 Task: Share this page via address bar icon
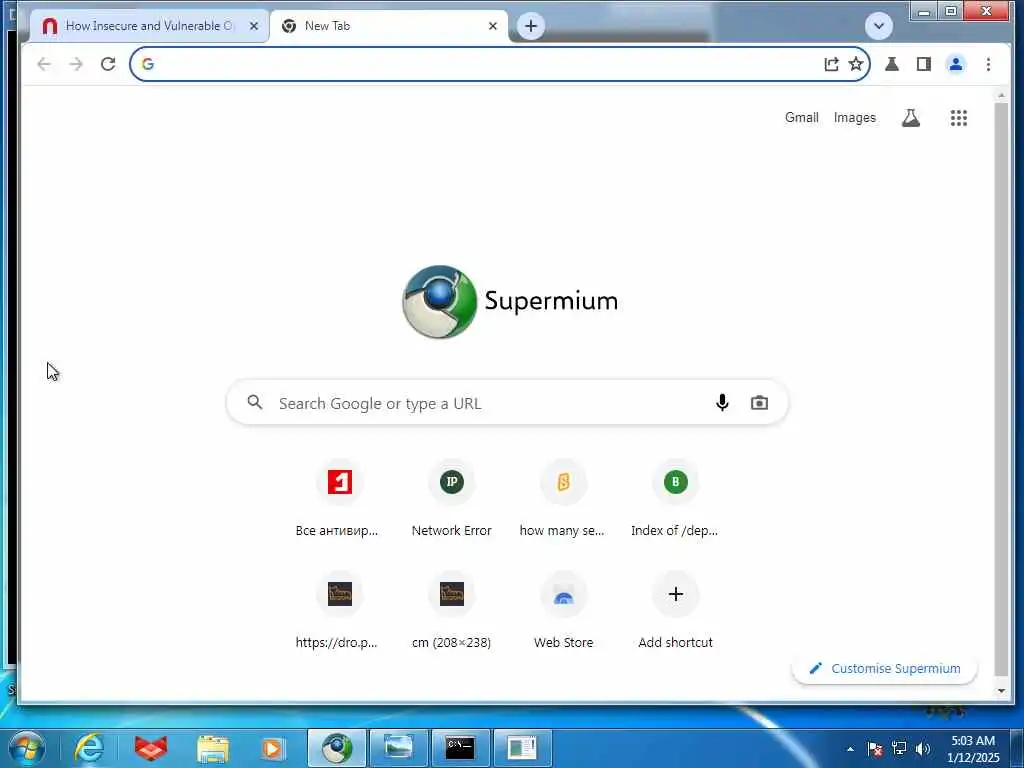831,64
